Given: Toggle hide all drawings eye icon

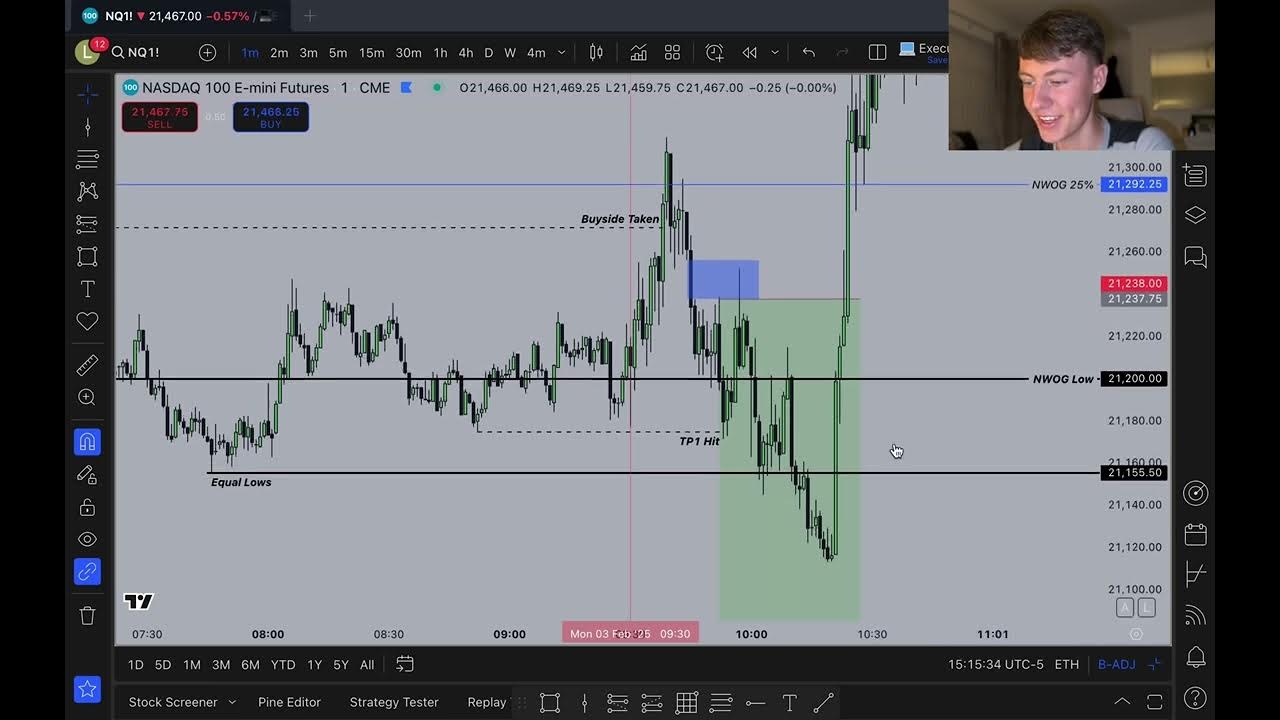Looking at the screenshot, I should click(x=87, y=539).
